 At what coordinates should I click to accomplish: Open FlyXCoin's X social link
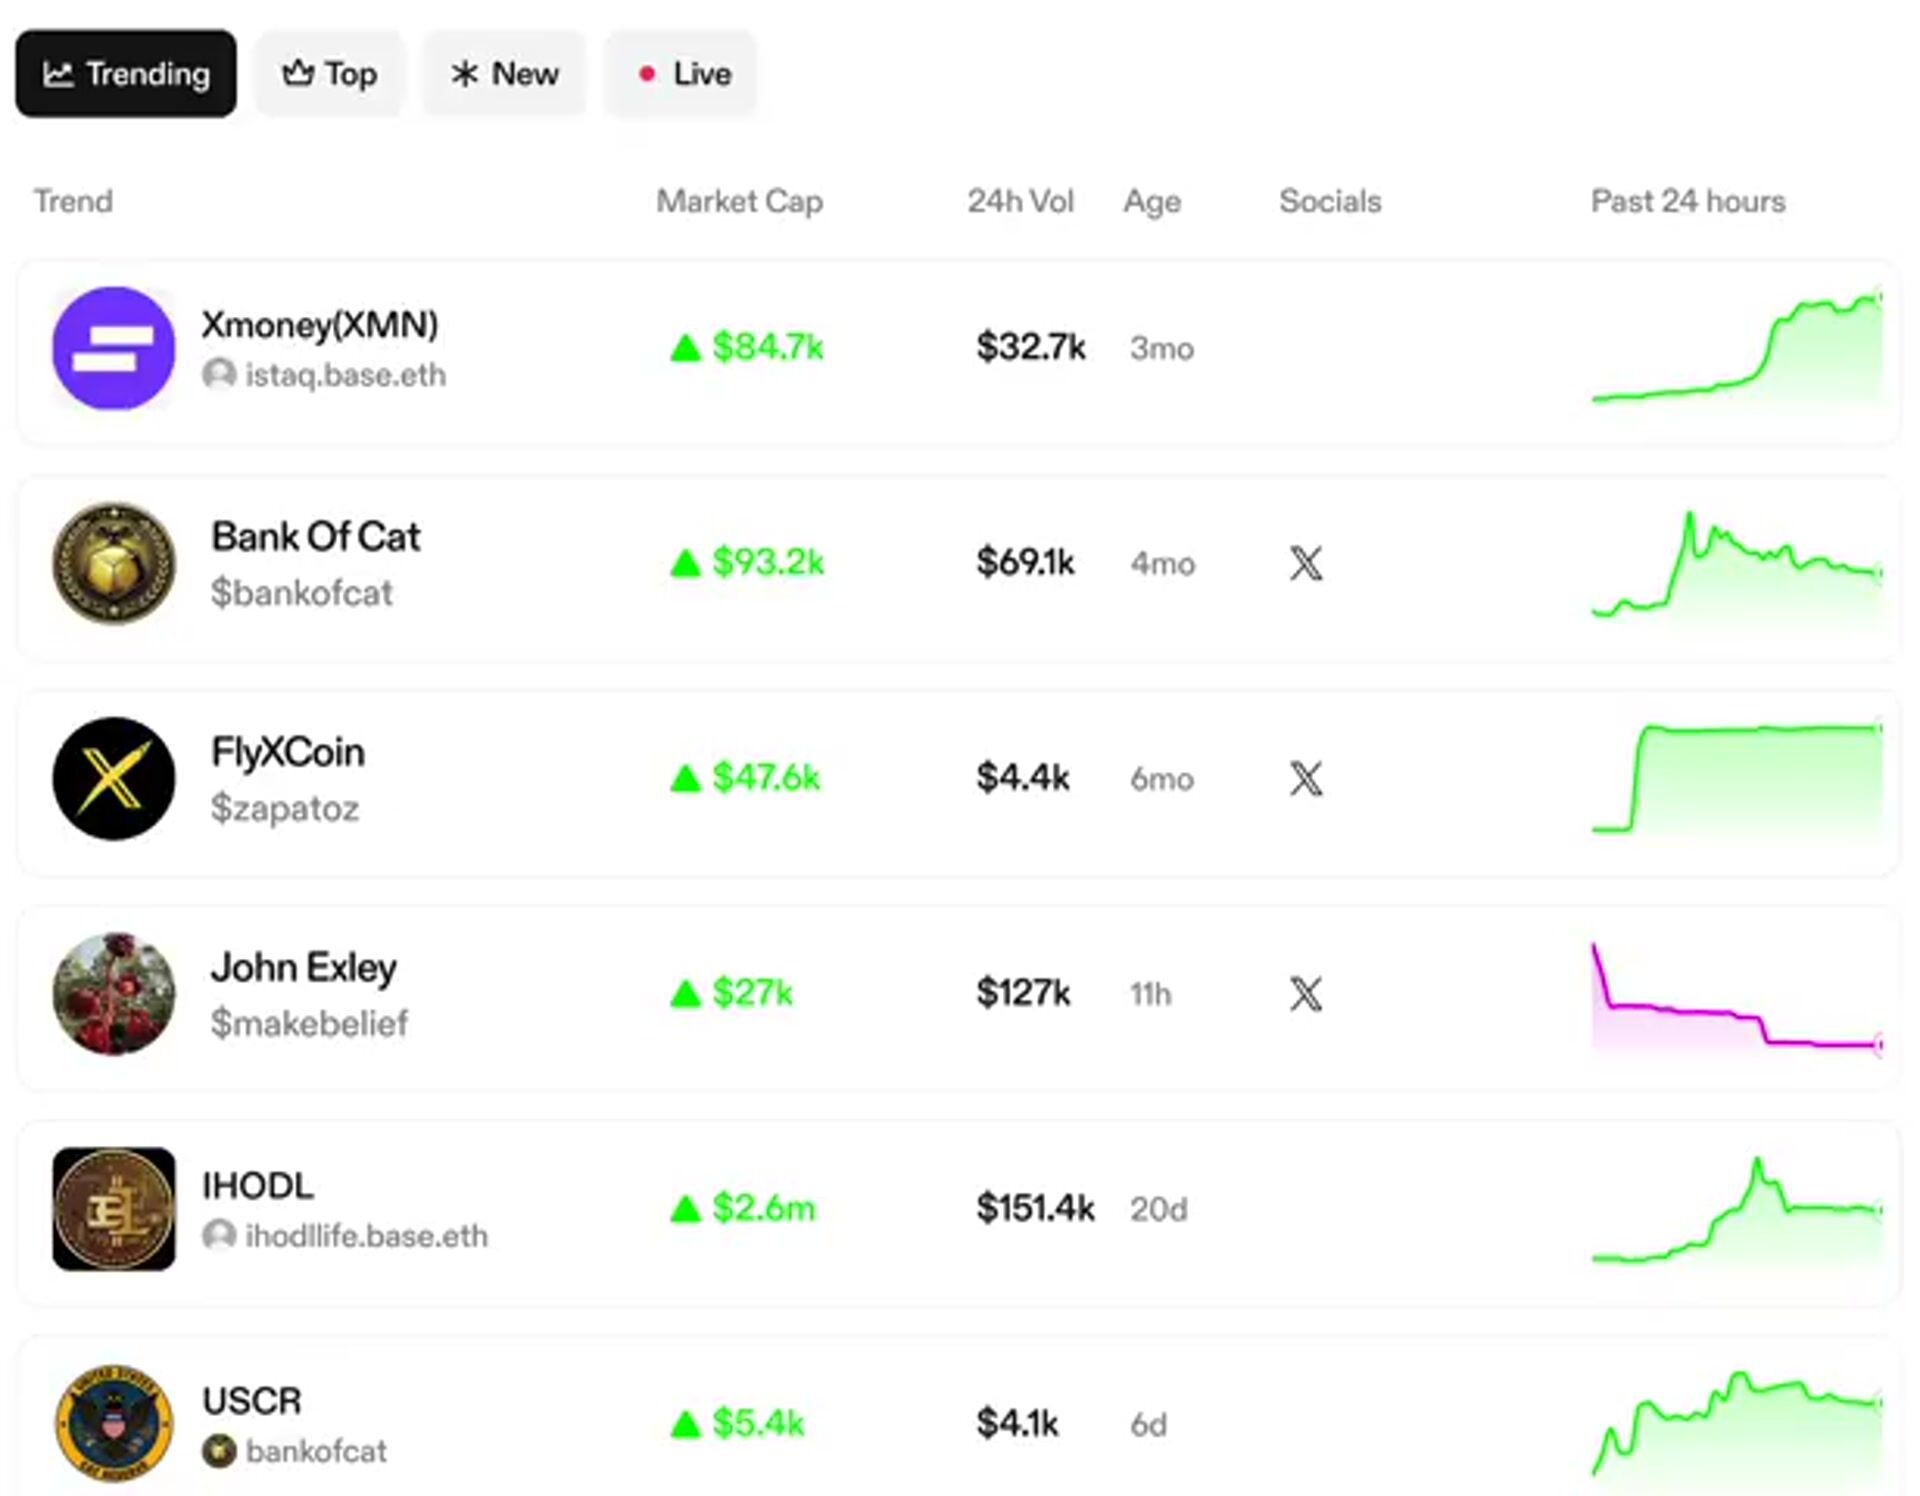(1305, 778)
